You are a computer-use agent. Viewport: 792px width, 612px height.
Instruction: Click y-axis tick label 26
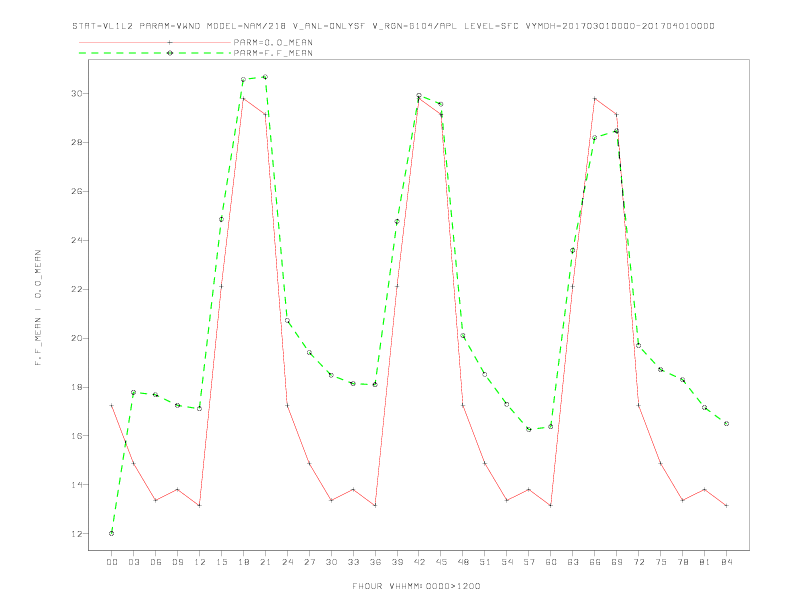click(x=76, y=191)
